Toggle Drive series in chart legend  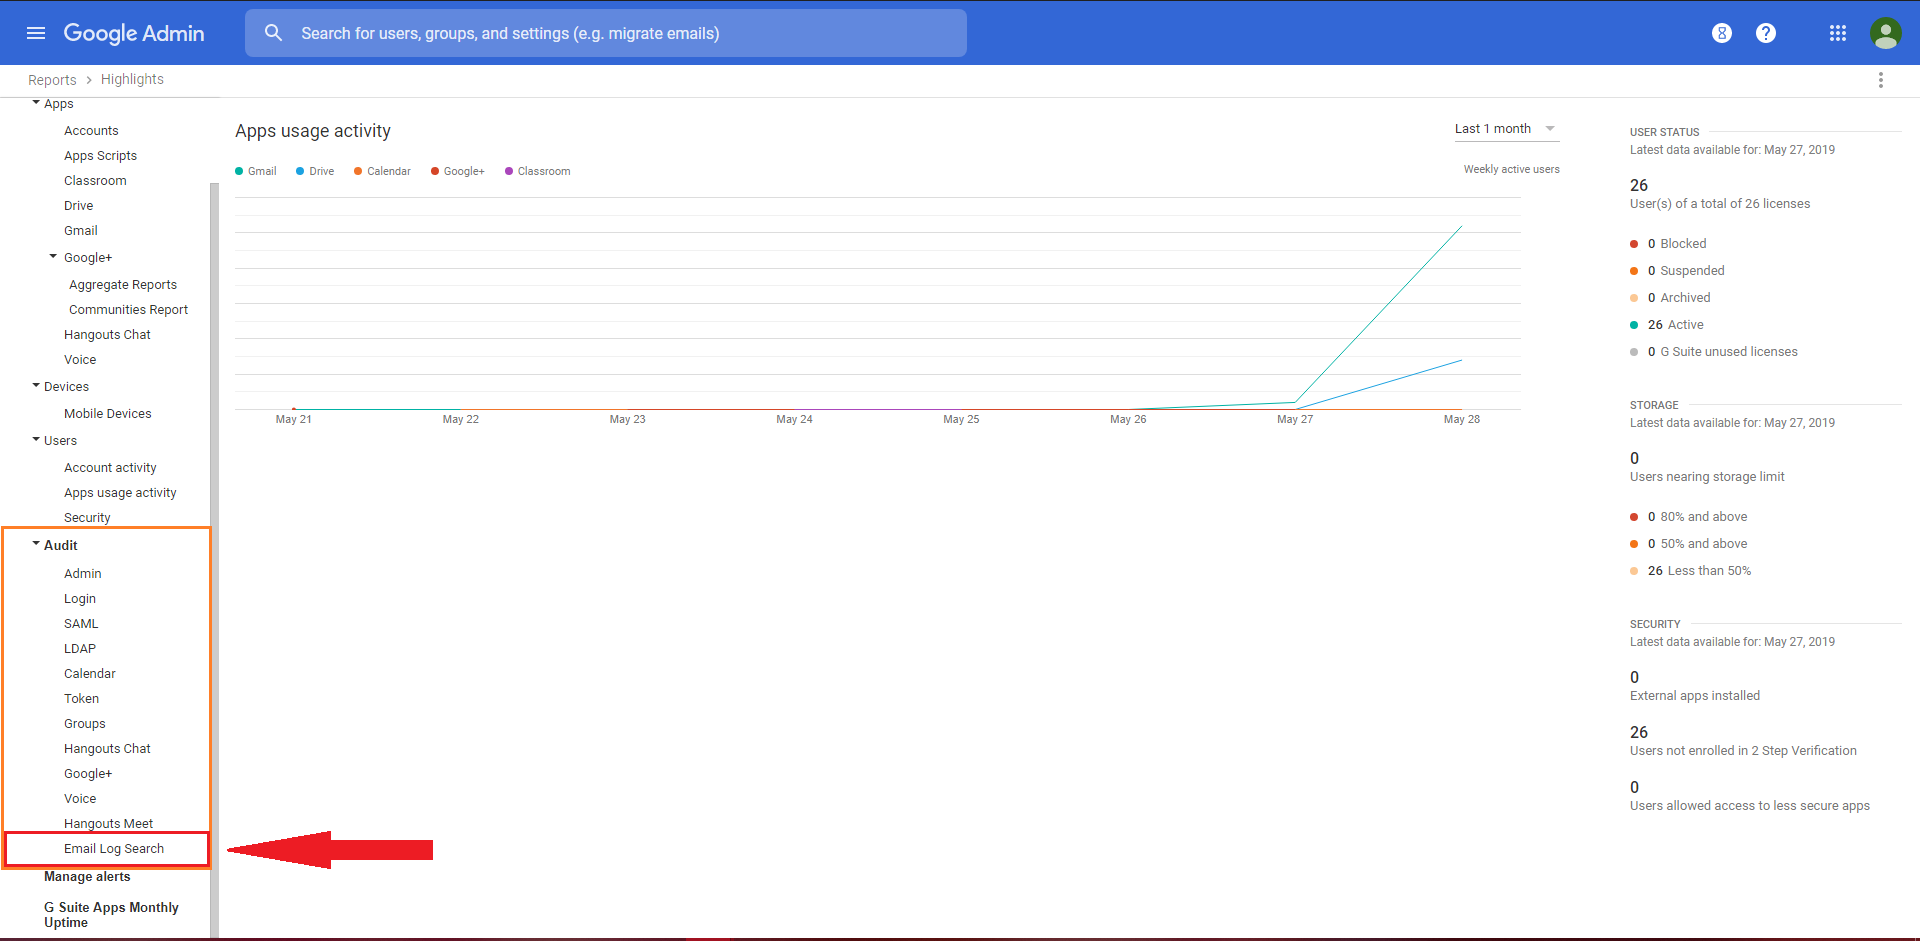click(x=315, y=171)
